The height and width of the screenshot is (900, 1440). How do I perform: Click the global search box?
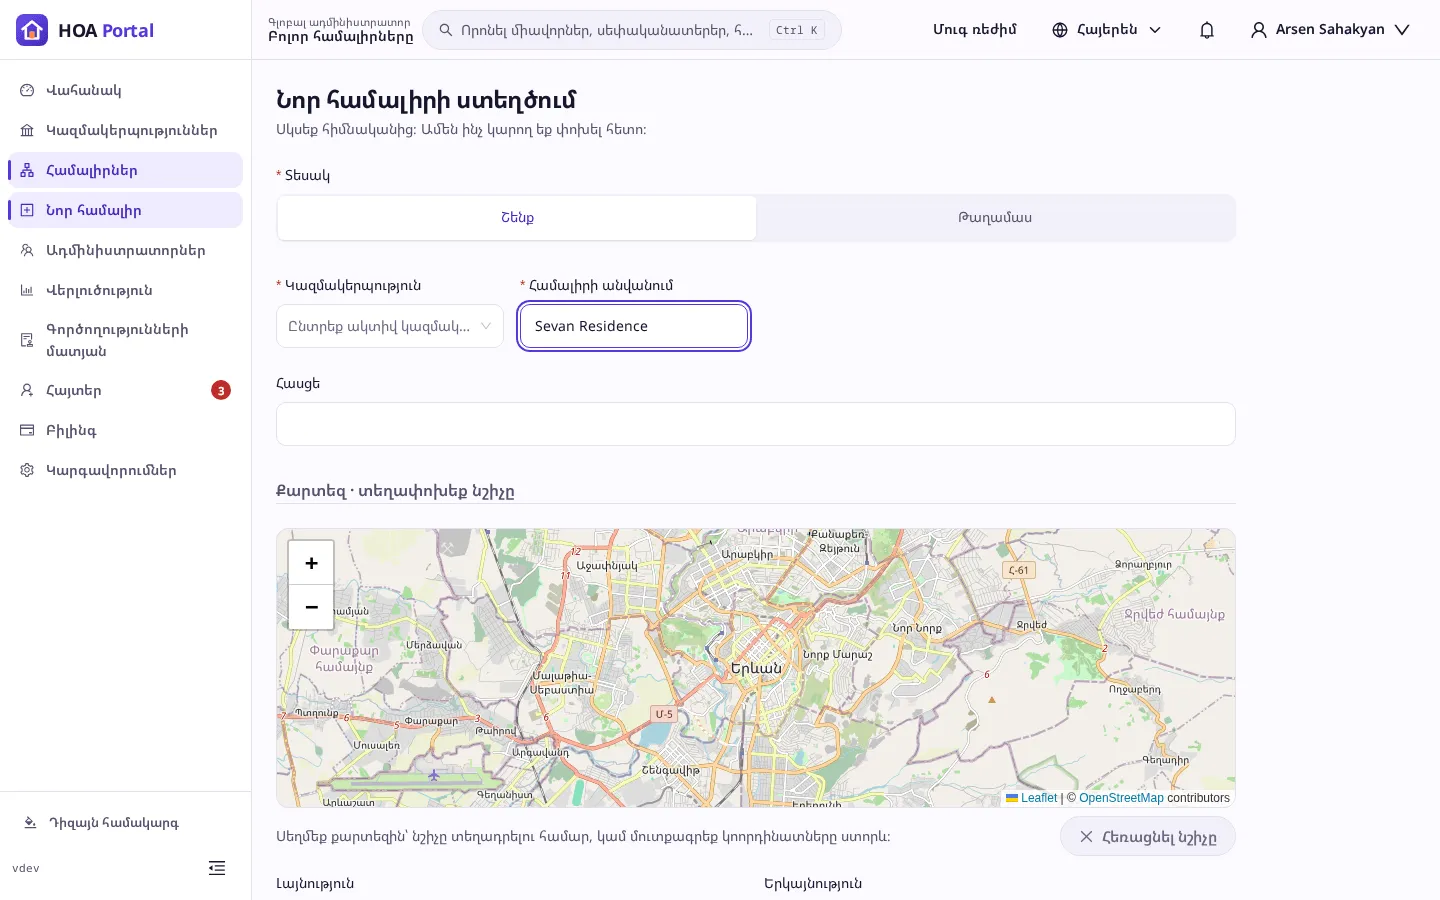(x=632, y=30)
